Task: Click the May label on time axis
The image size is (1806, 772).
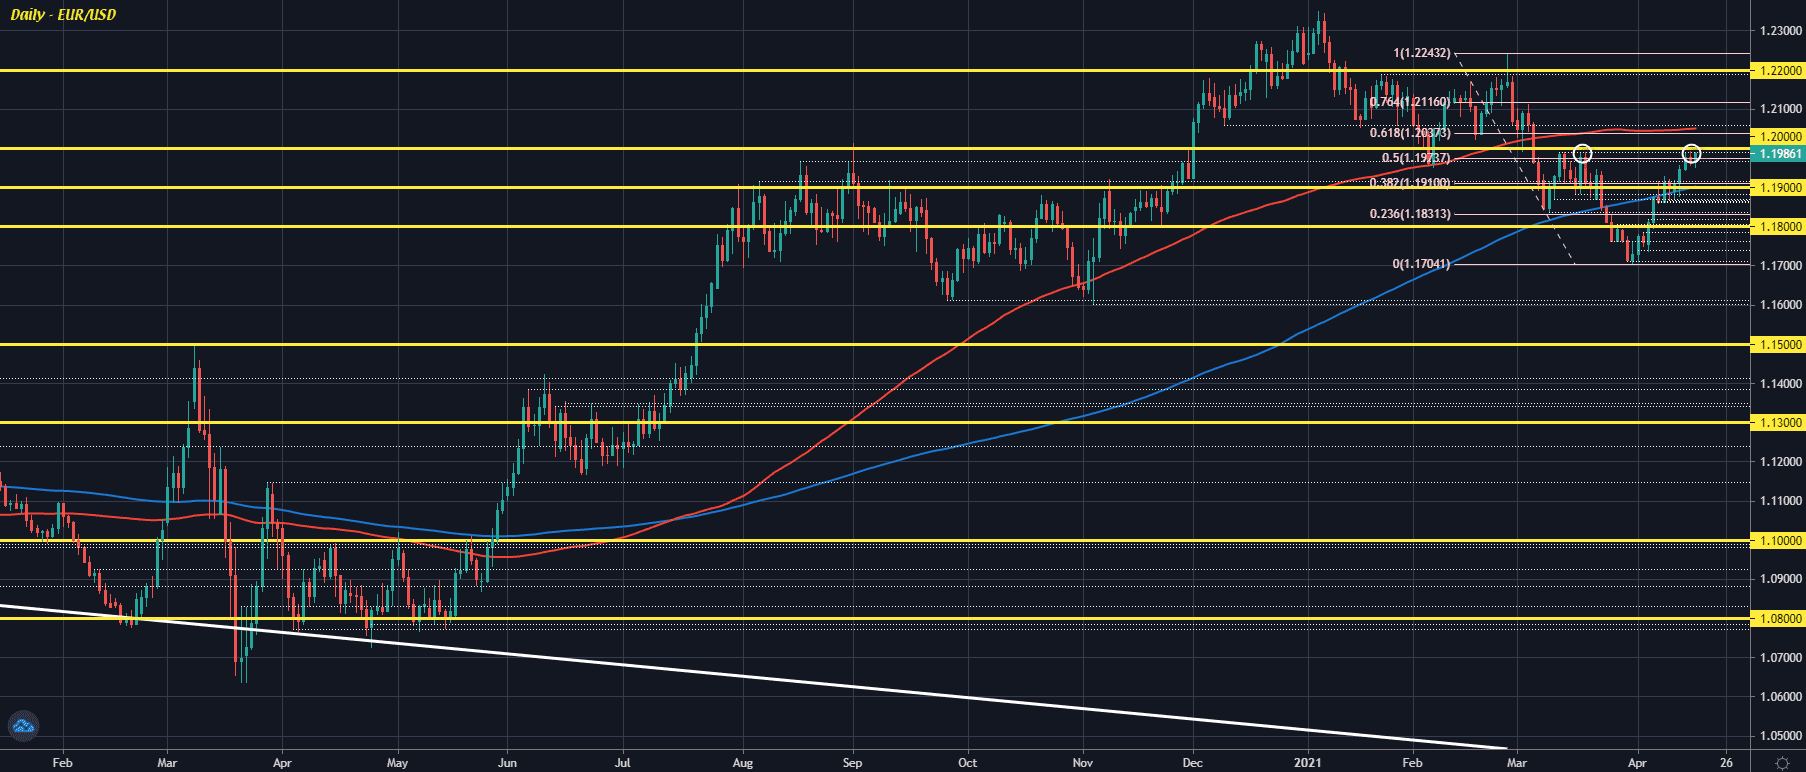Action: tap(397, 762)
